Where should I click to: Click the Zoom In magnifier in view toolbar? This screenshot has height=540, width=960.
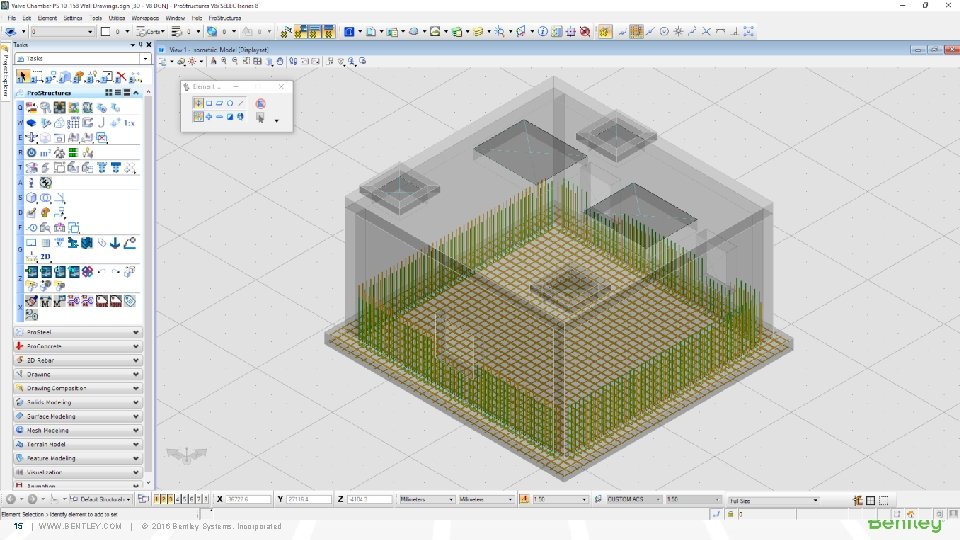[x=224, y=61]
